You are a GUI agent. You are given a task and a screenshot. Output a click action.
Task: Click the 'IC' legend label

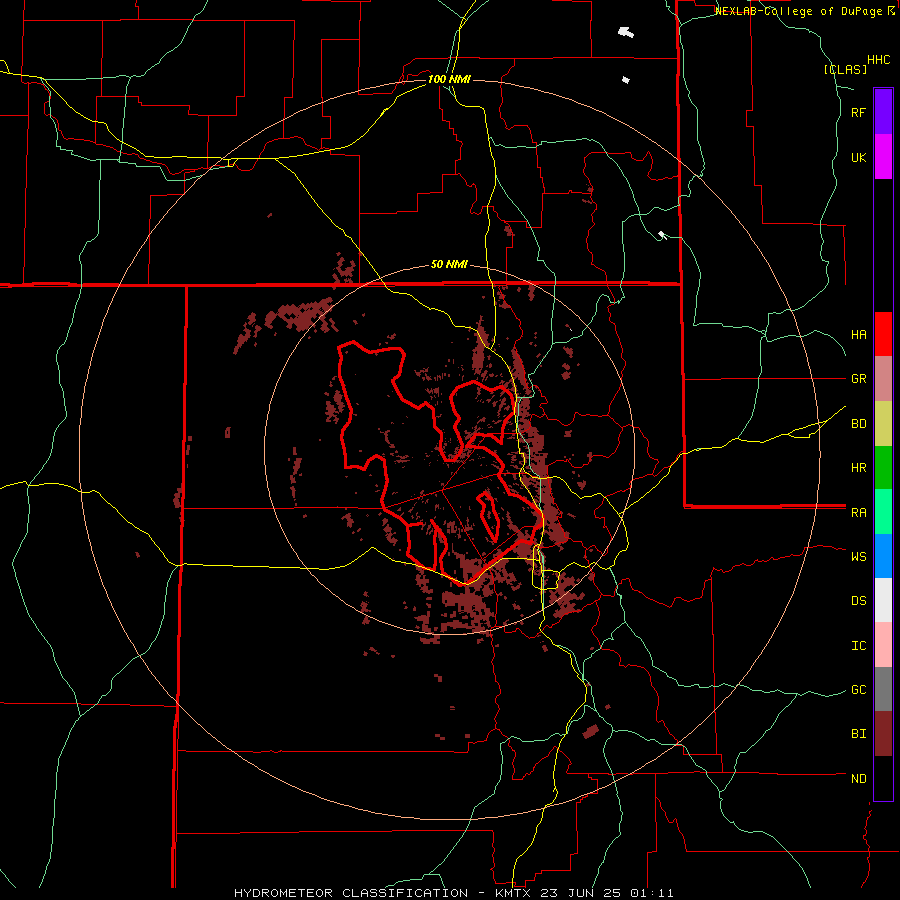pyautogui.click(x=858, y=646)
